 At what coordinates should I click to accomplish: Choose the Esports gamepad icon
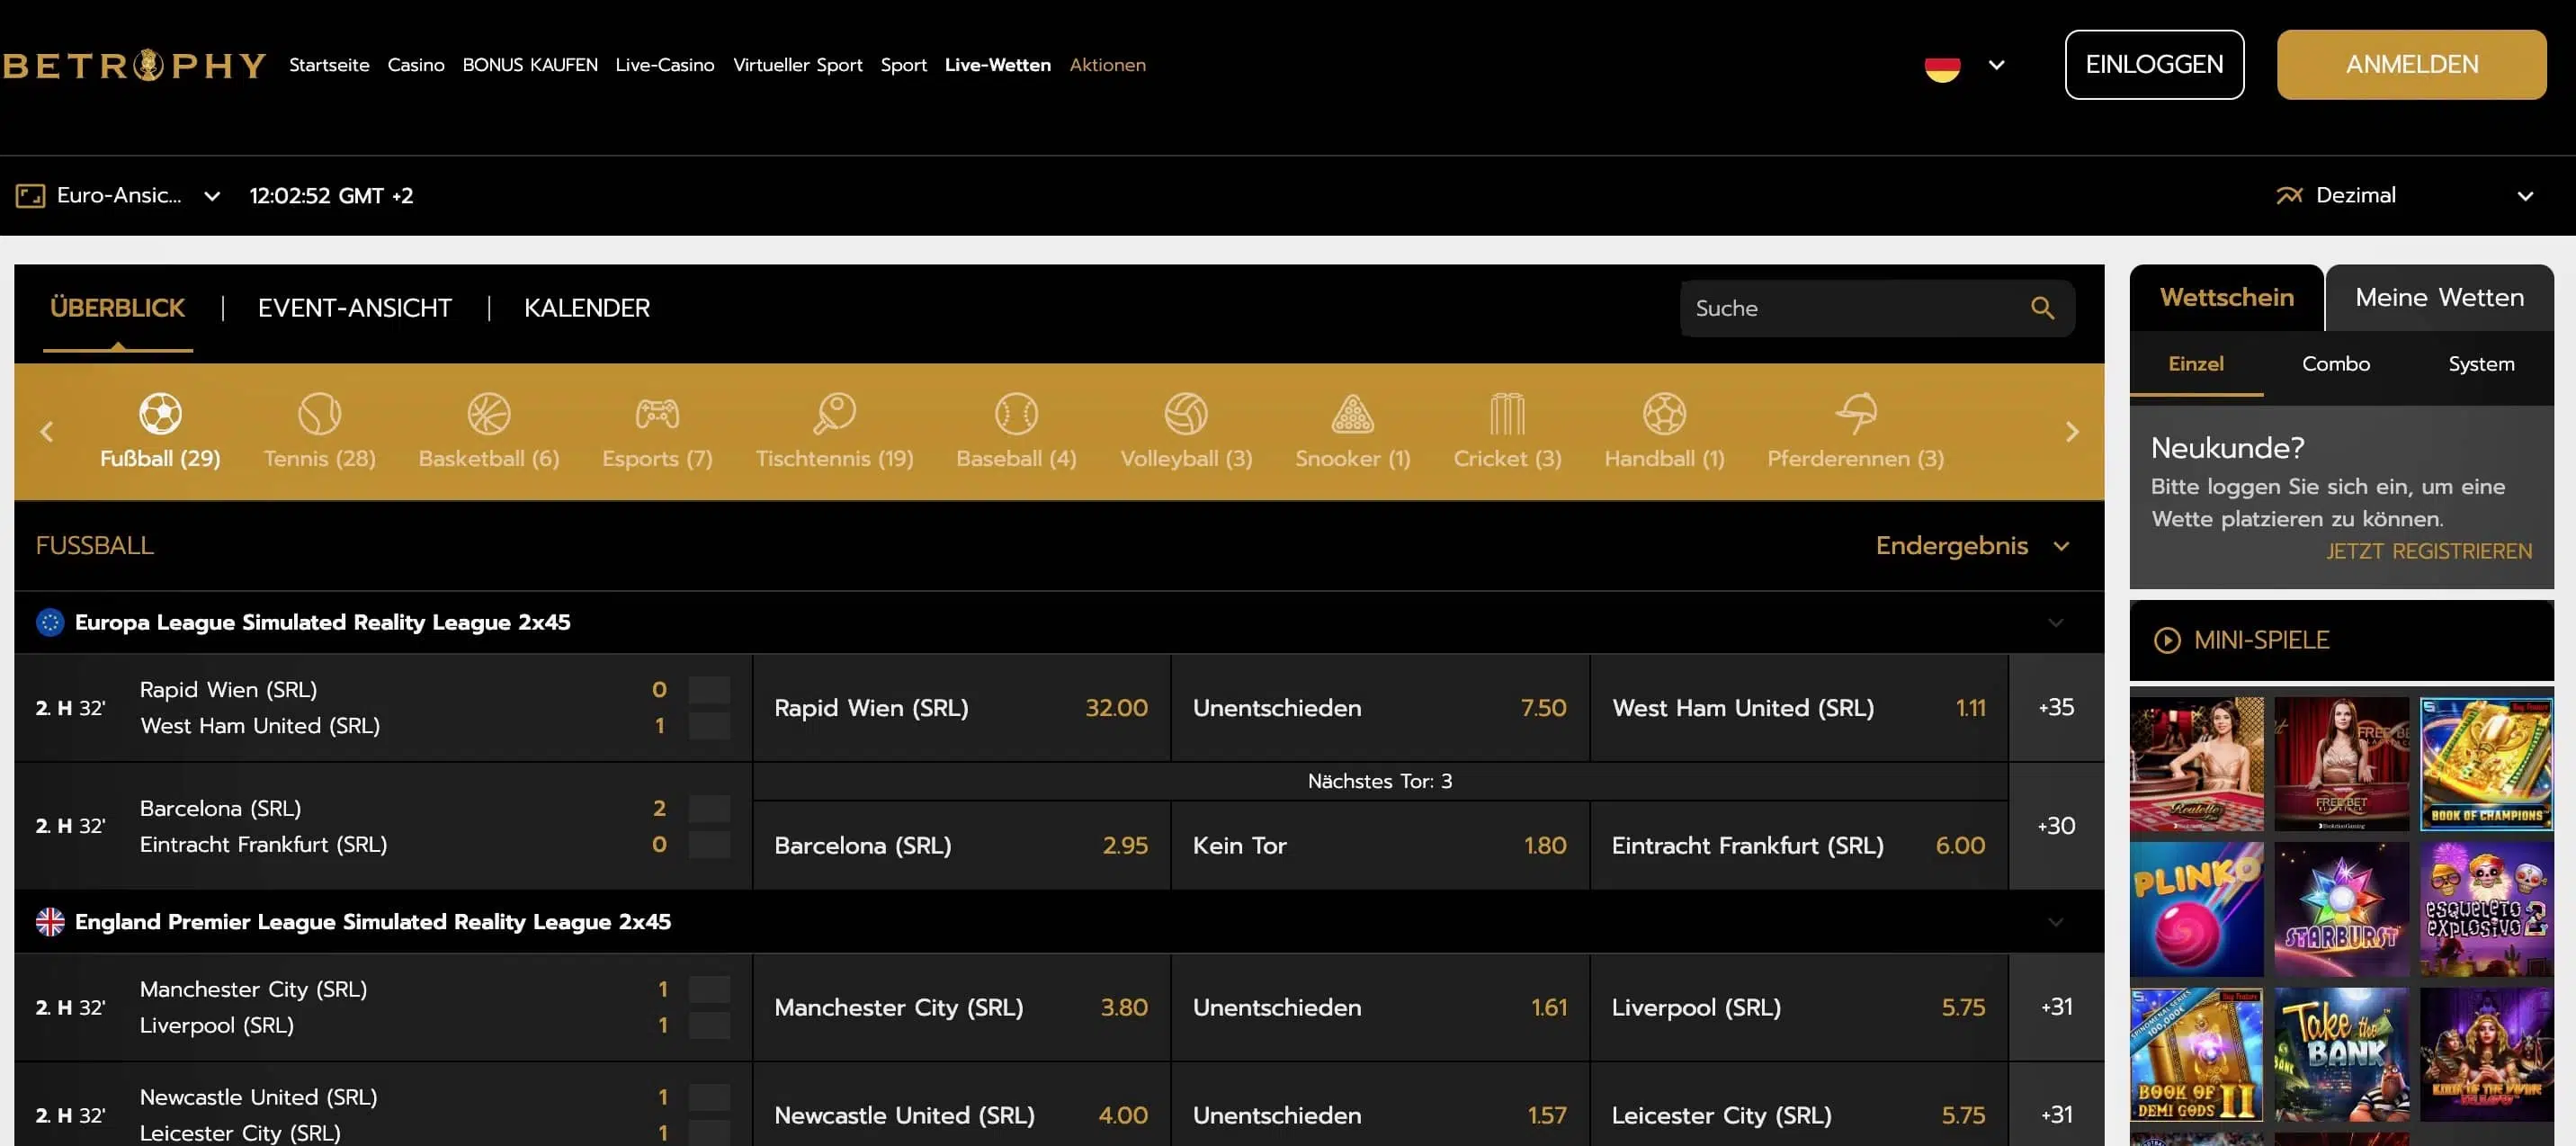657,413
